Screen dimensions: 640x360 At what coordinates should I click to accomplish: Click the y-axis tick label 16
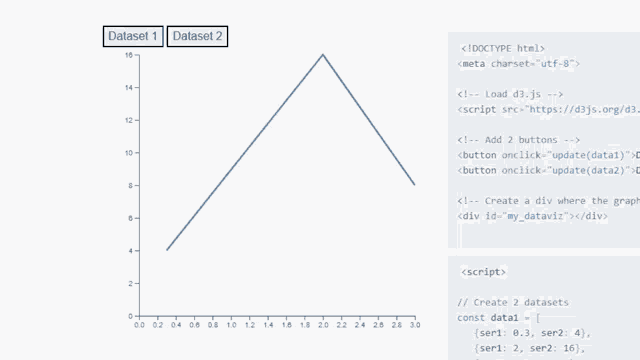129,55
